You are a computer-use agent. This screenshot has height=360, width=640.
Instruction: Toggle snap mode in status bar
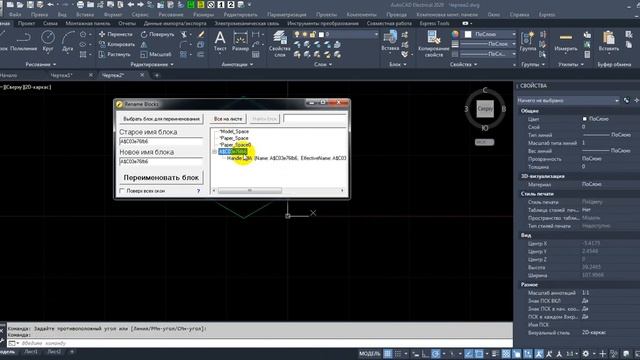tap(398, 354)
